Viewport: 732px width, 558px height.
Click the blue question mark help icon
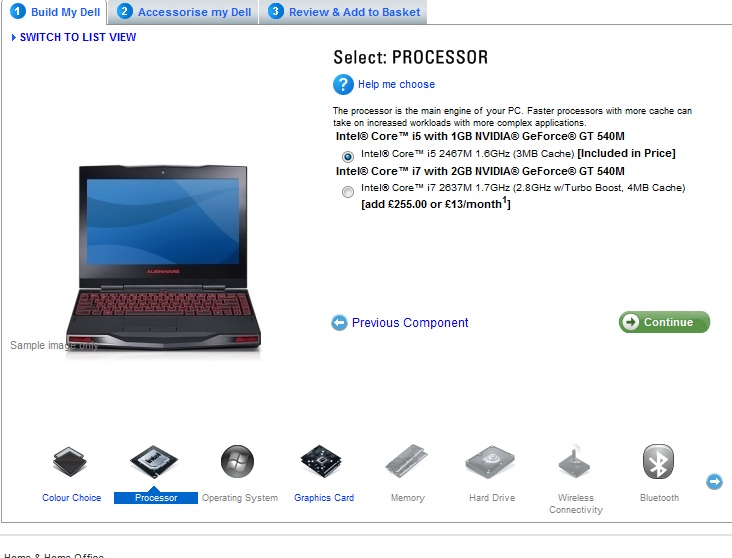click(343, 85)
